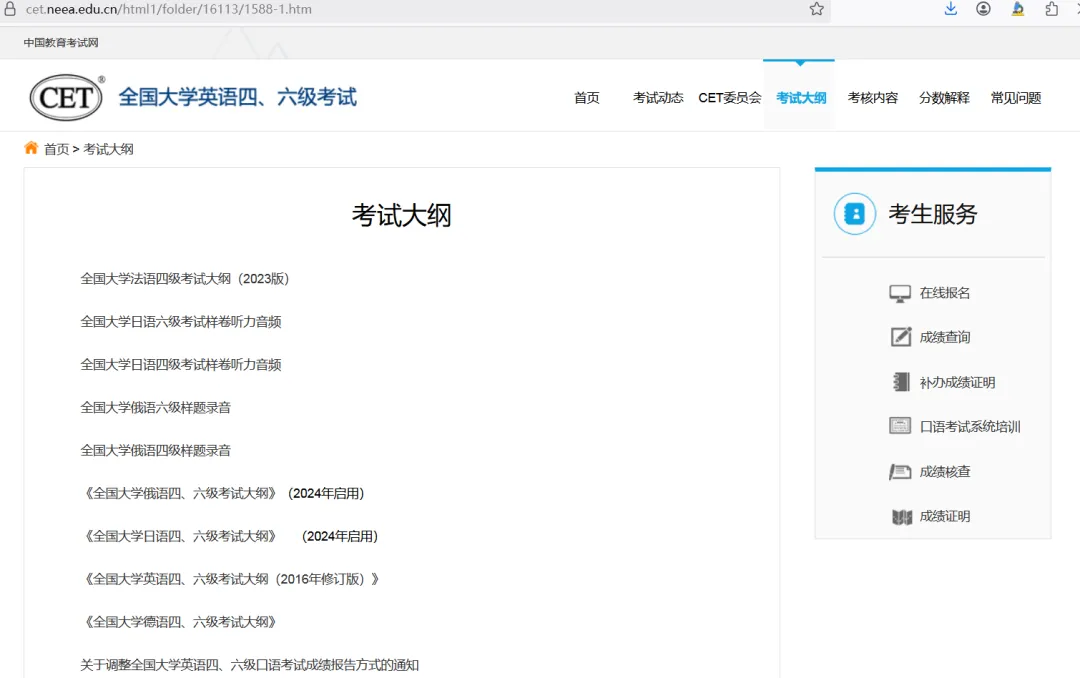Open 全国大学日语六级考试样卷听力音频

pyautogui.click(x=180, y=321)
